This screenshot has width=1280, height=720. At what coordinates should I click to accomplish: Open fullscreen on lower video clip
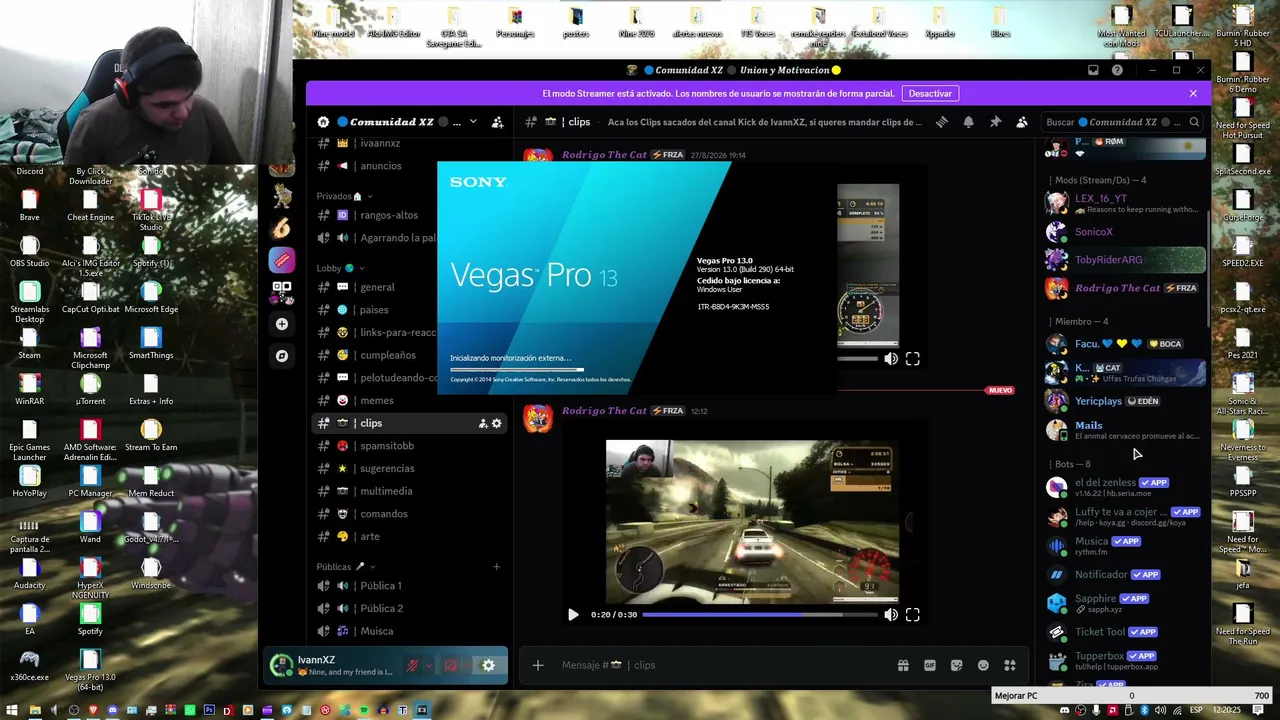pos(913,615)
